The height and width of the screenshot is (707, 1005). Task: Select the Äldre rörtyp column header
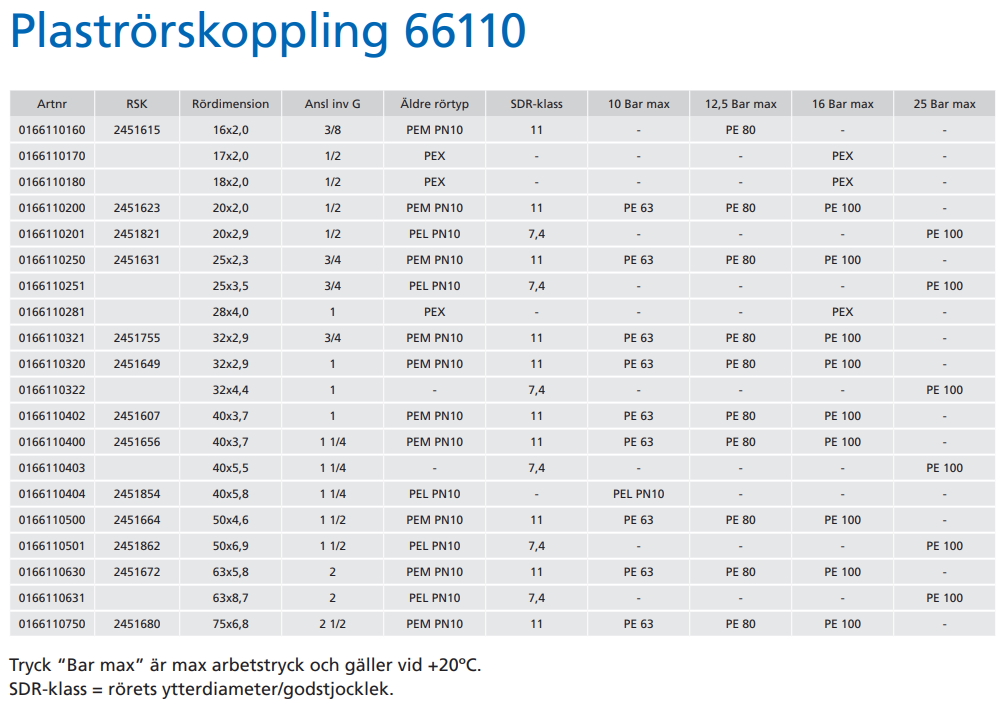point(434,104)
